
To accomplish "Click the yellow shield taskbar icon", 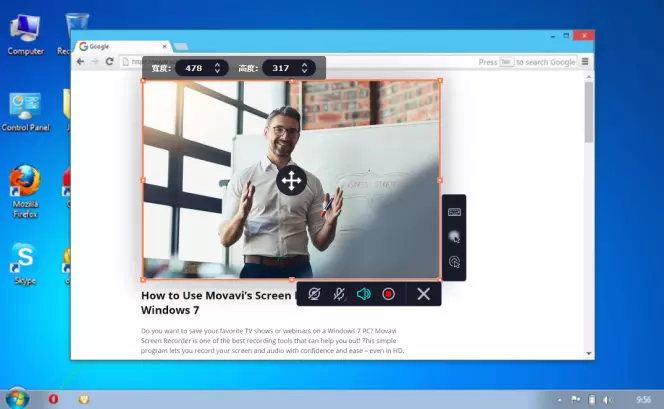I will pyautogui.click(x=84, y=399).
